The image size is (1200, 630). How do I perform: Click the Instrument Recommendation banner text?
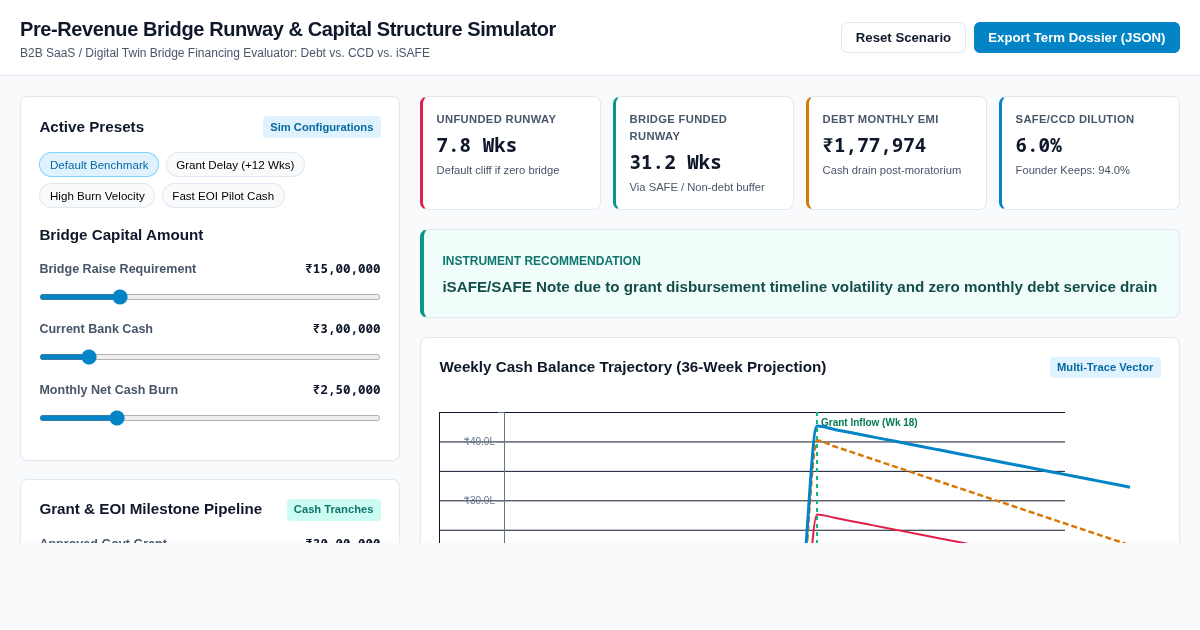(x=800, y=287)
